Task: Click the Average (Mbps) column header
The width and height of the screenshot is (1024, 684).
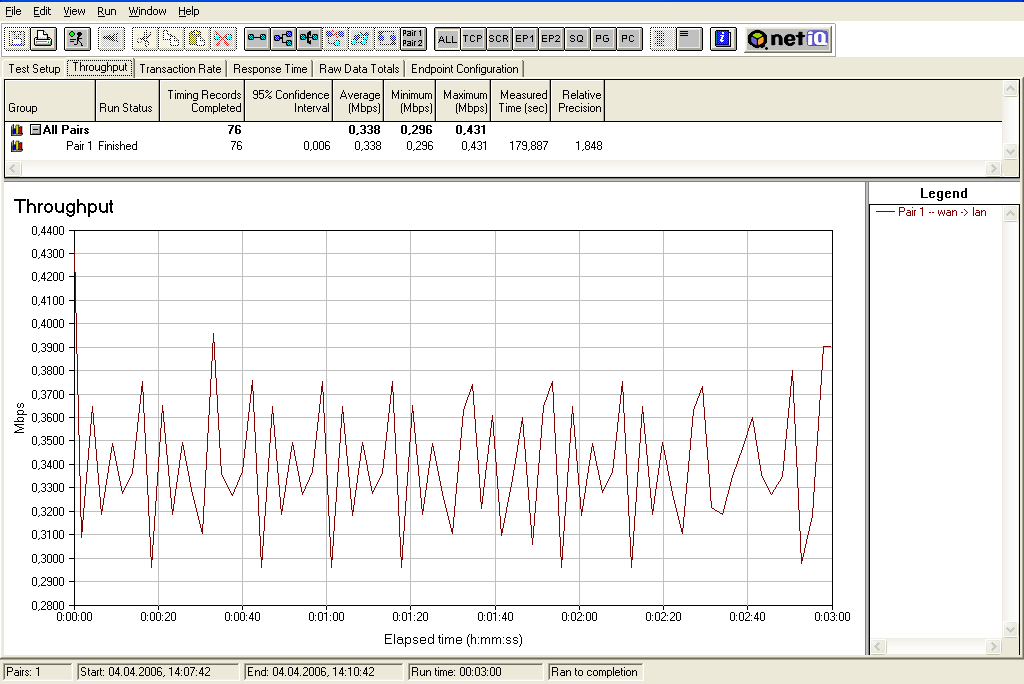Action: (x=360, y=101)
